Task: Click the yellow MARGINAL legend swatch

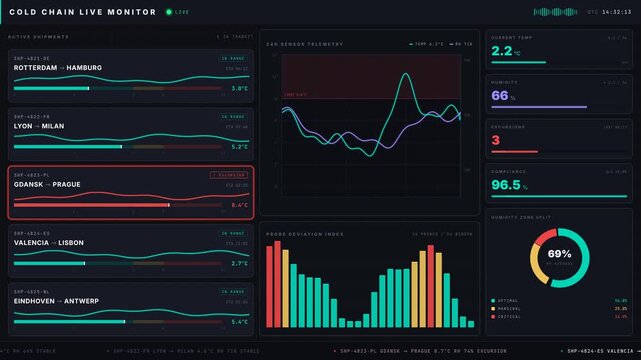Action: [493, 309]
